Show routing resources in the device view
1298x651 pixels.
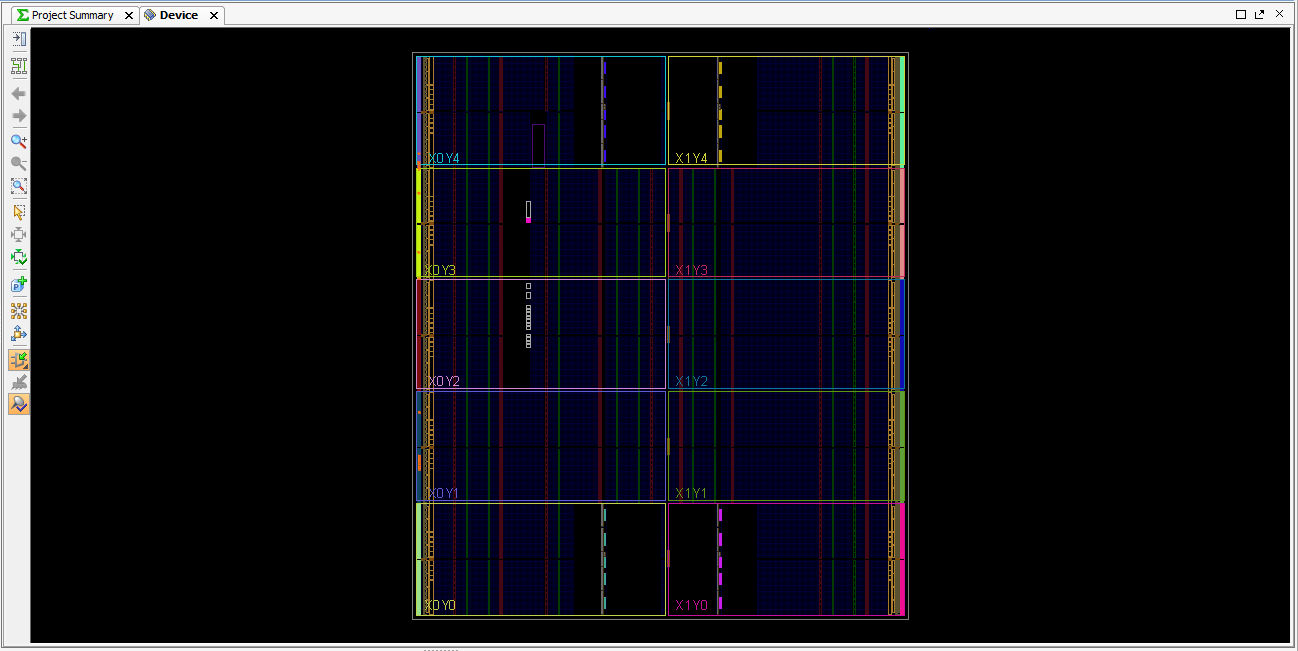pos(18,67)
